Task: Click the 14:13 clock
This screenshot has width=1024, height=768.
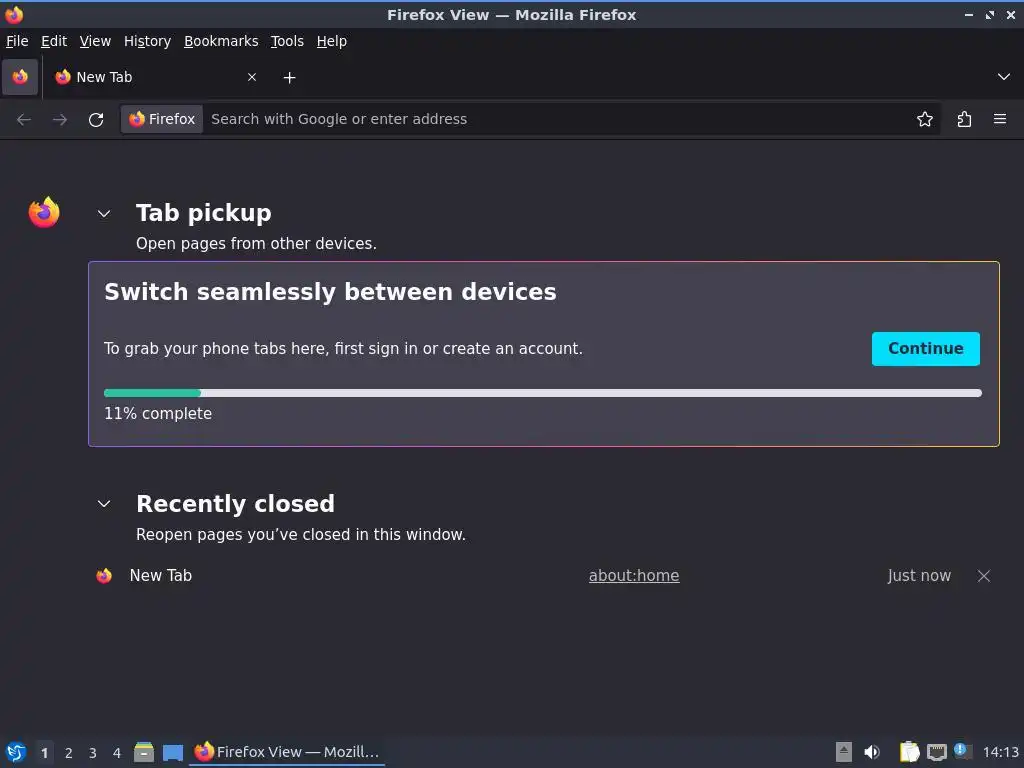Action: [1000, 752]
